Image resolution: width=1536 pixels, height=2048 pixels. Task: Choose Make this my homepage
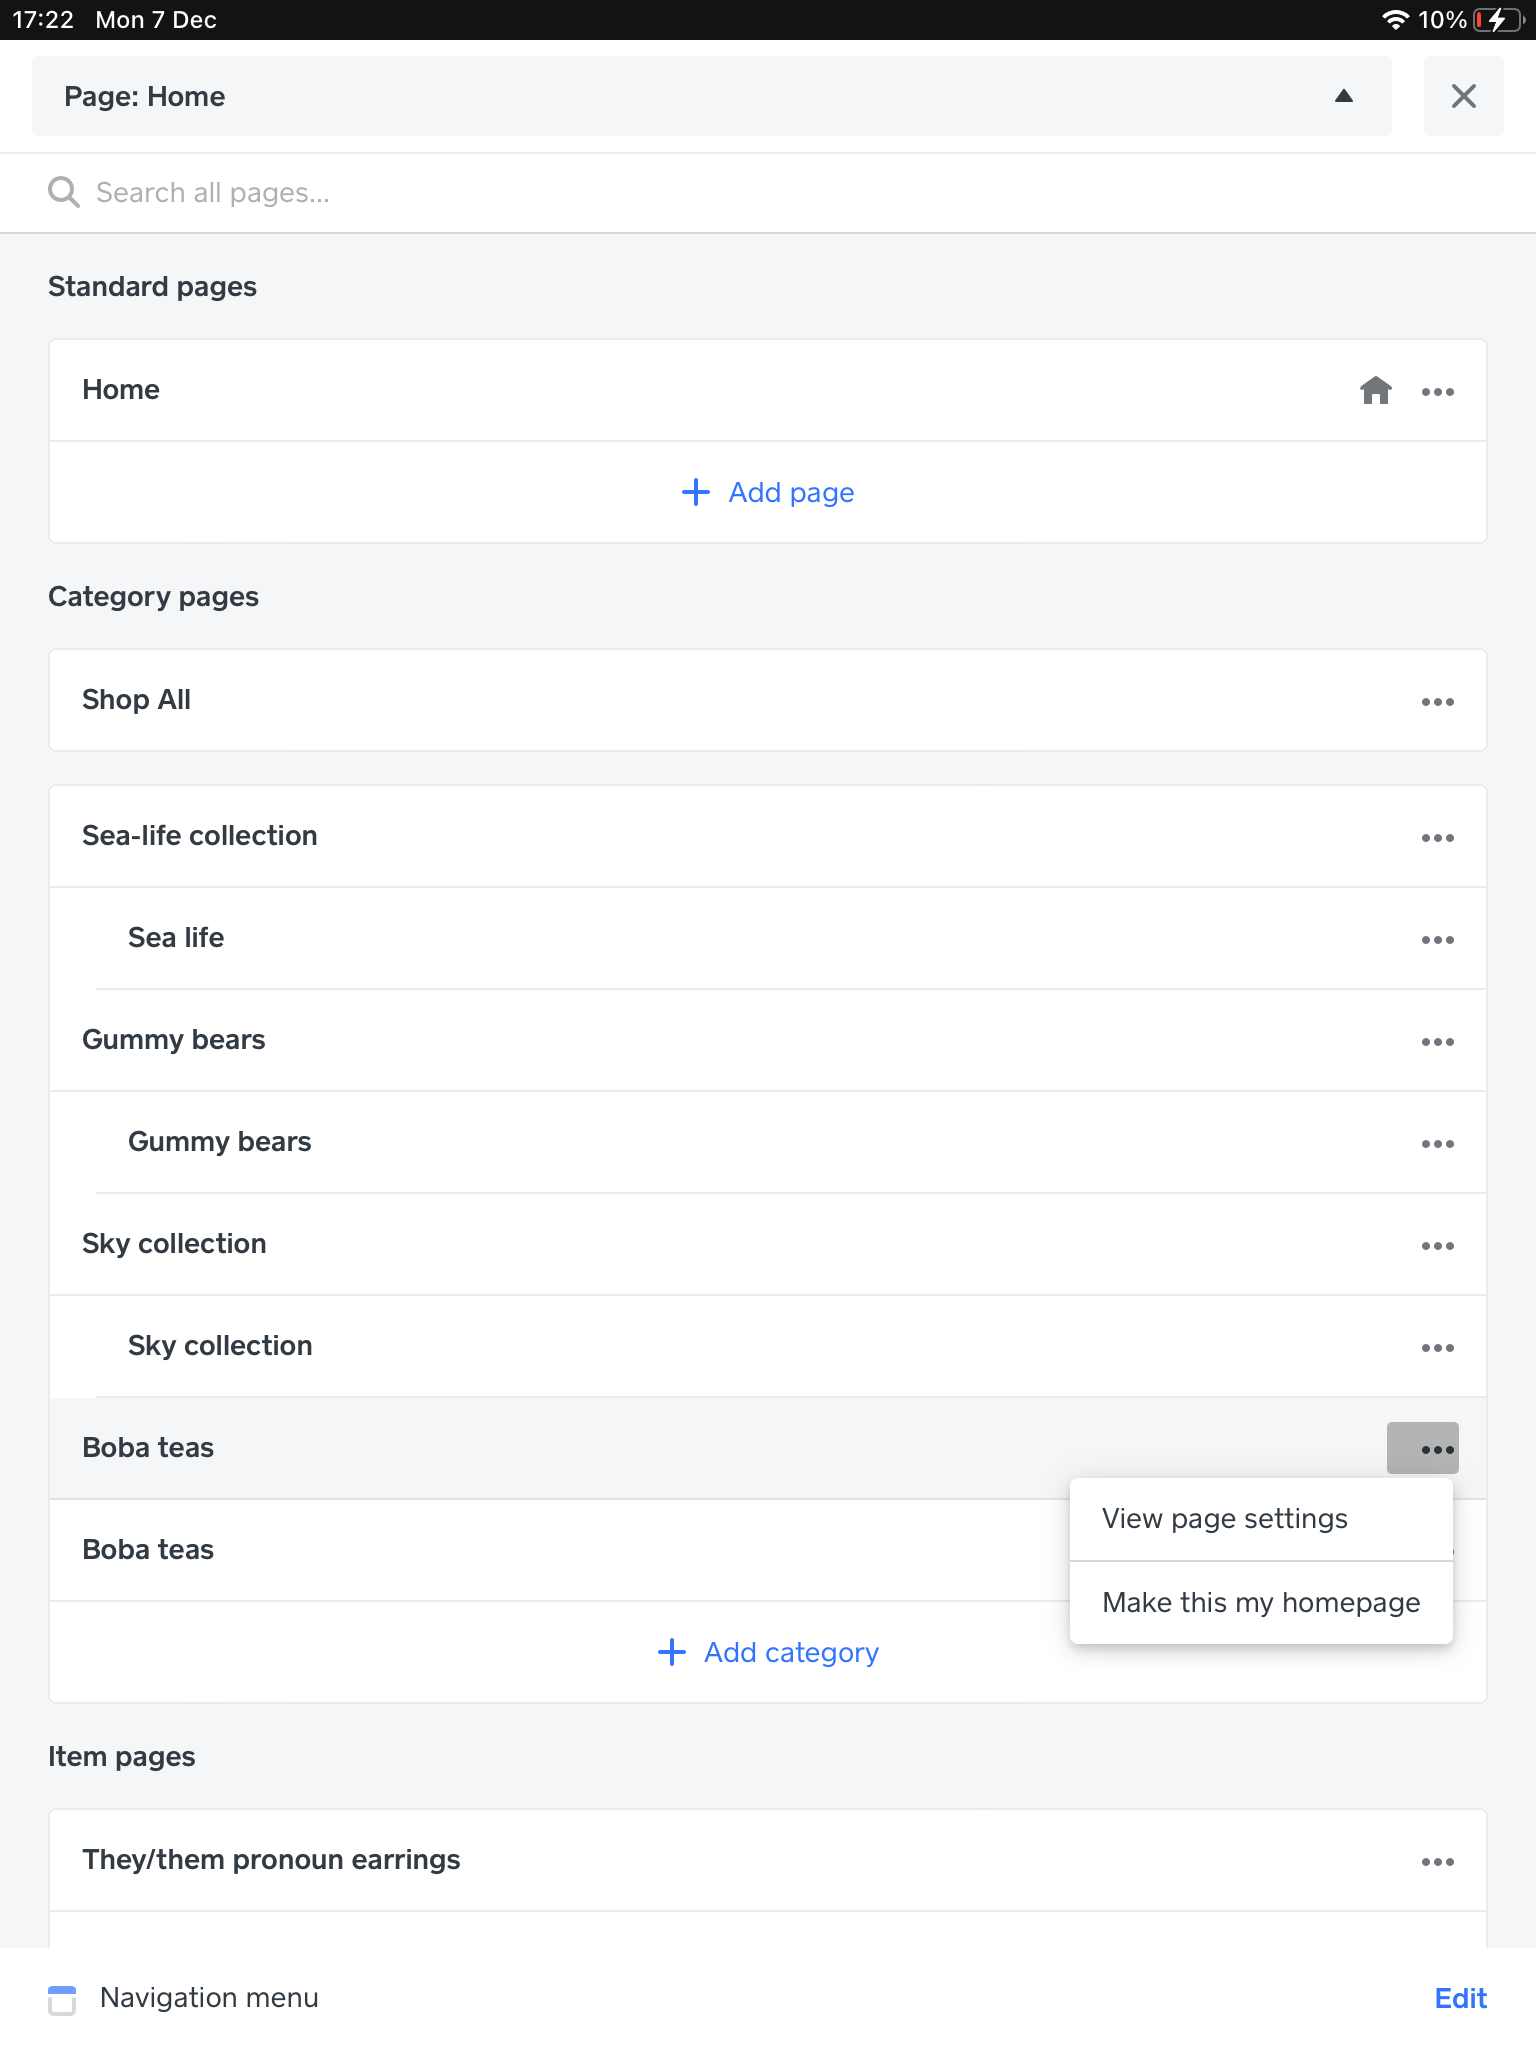1260,1603
